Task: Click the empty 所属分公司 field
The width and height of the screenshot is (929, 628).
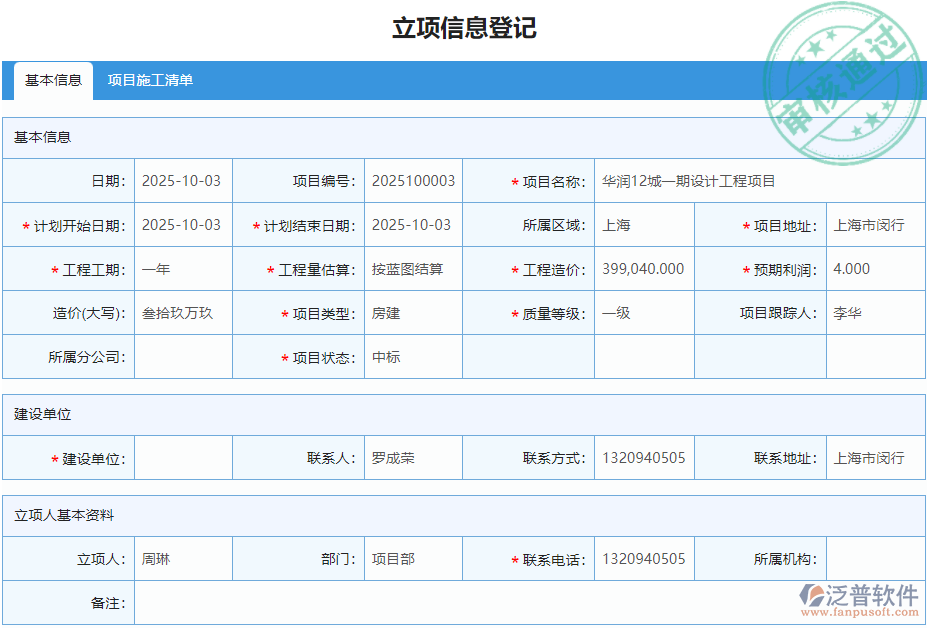Action: click(183, 356)
